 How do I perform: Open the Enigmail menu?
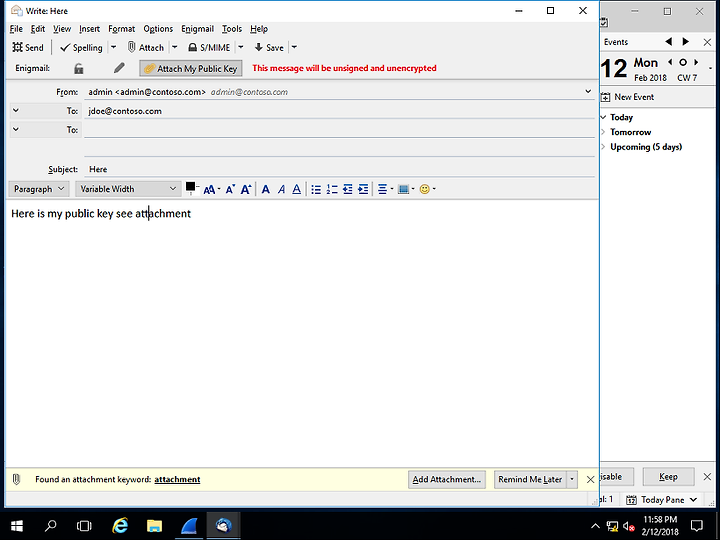[x=197, y=29]
